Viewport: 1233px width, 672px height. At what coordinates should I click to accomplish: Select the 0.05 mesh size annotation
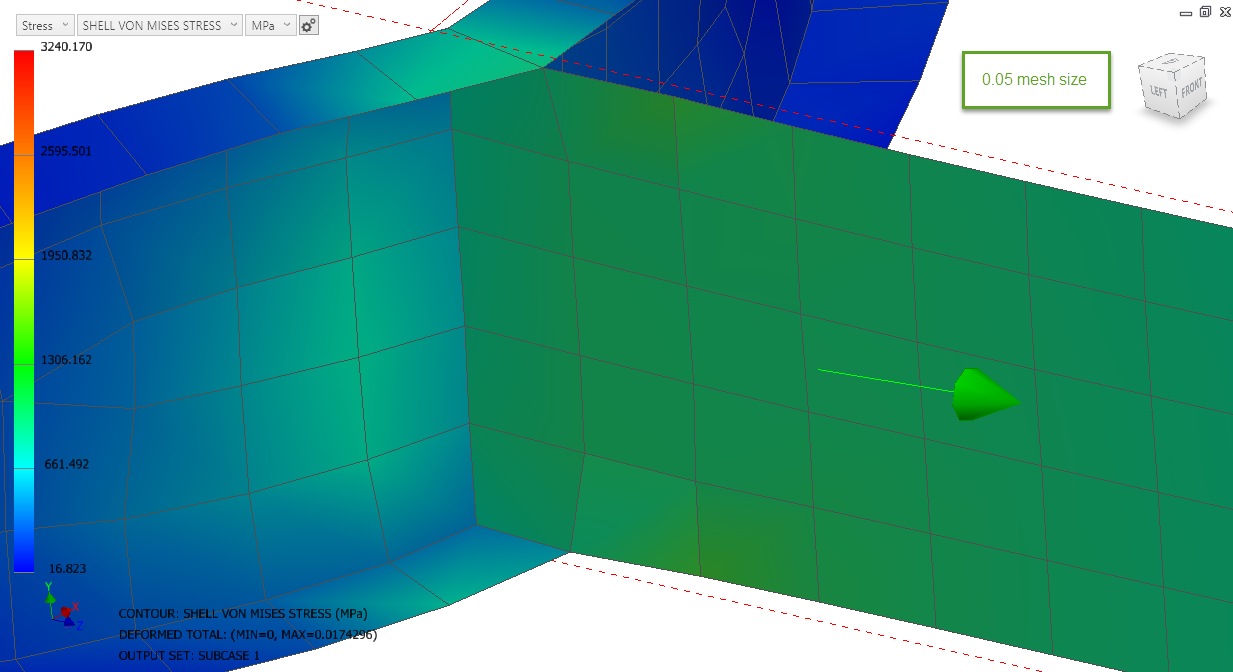[x=1036, y=80]
